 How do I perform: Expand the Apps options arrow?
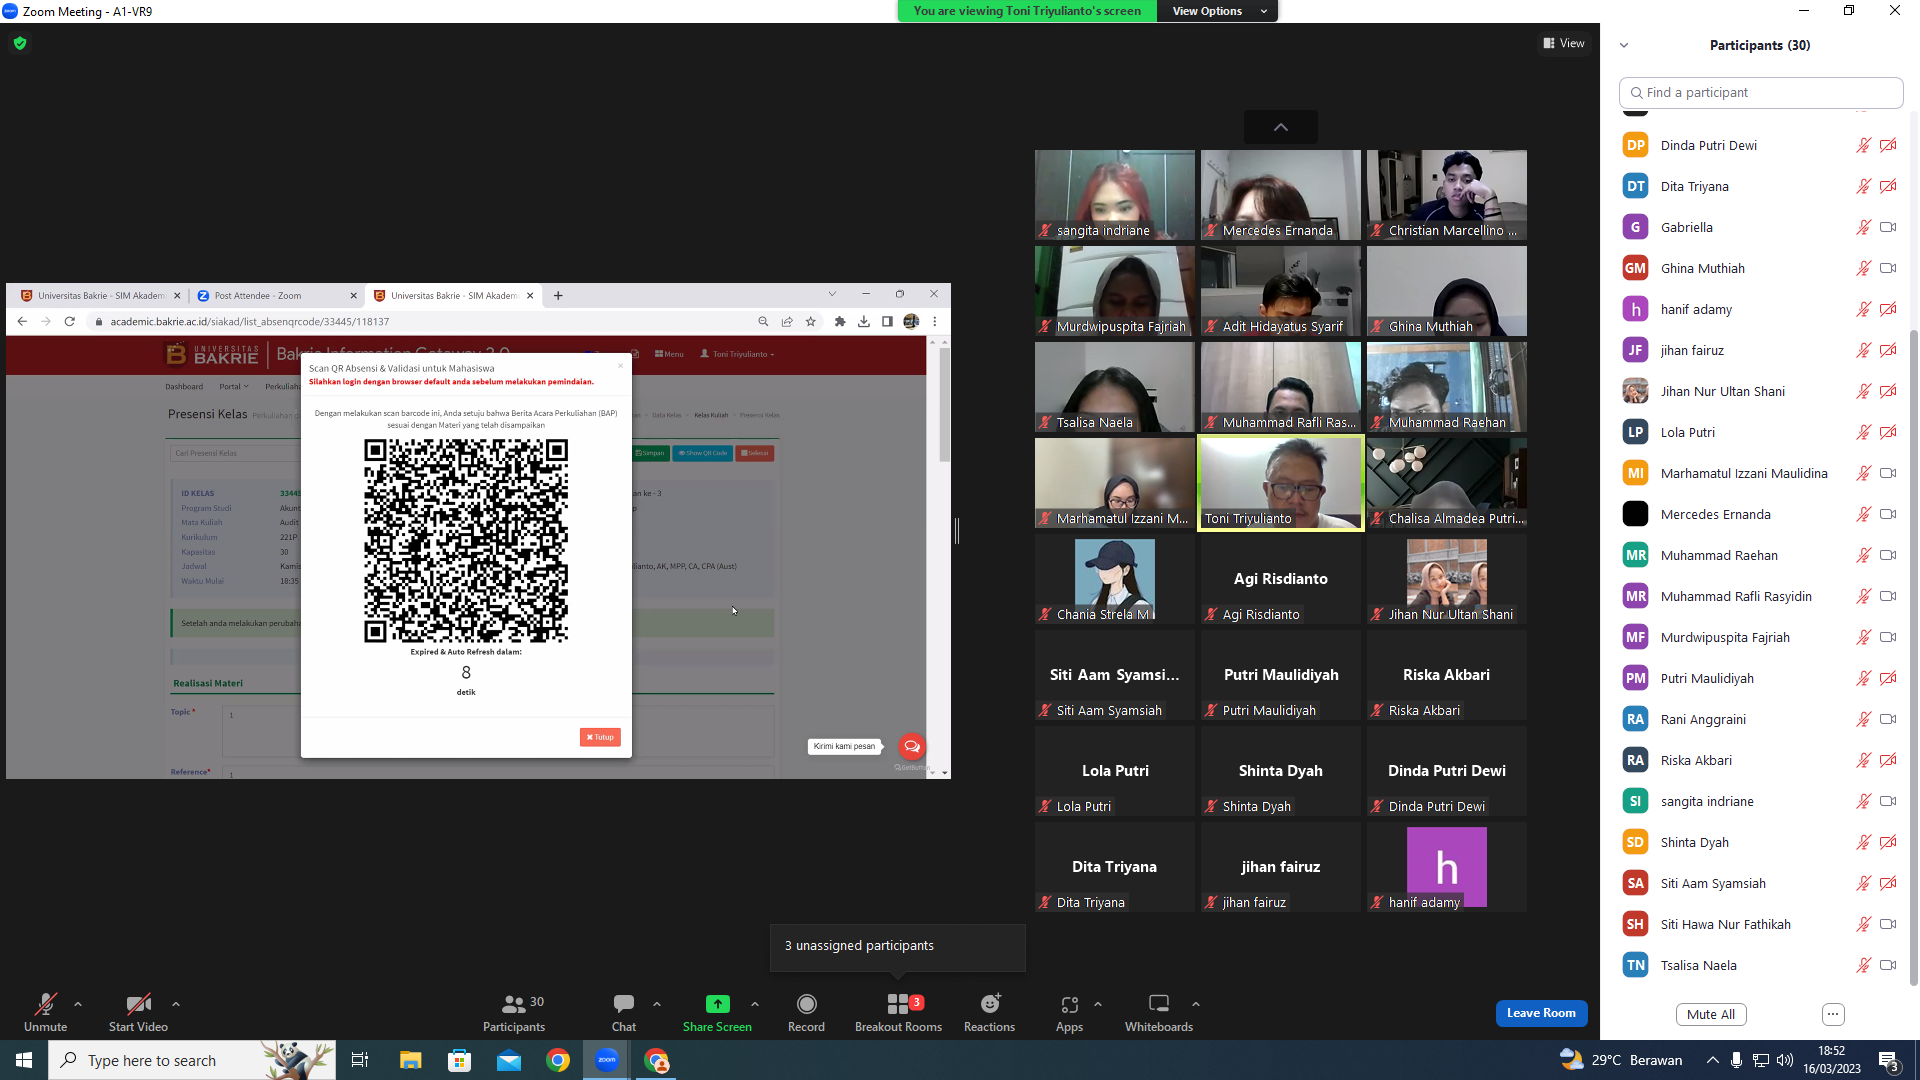click(x=1098, y=1004)
